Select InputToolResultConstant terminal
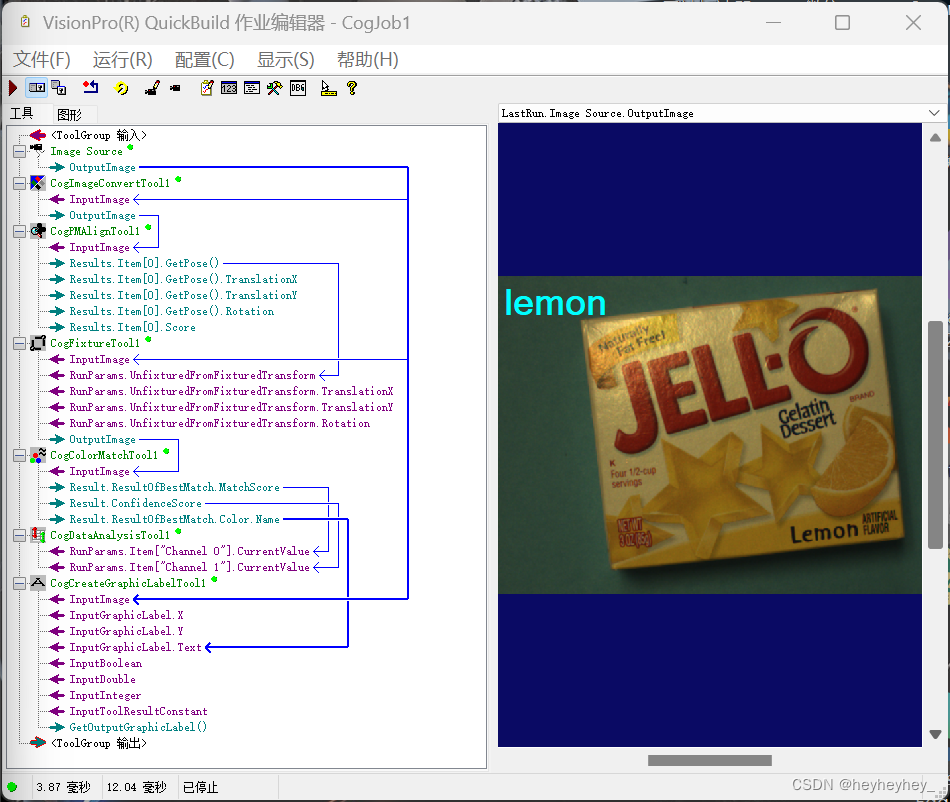Viewport: 950px width, 802px height. 138,711
